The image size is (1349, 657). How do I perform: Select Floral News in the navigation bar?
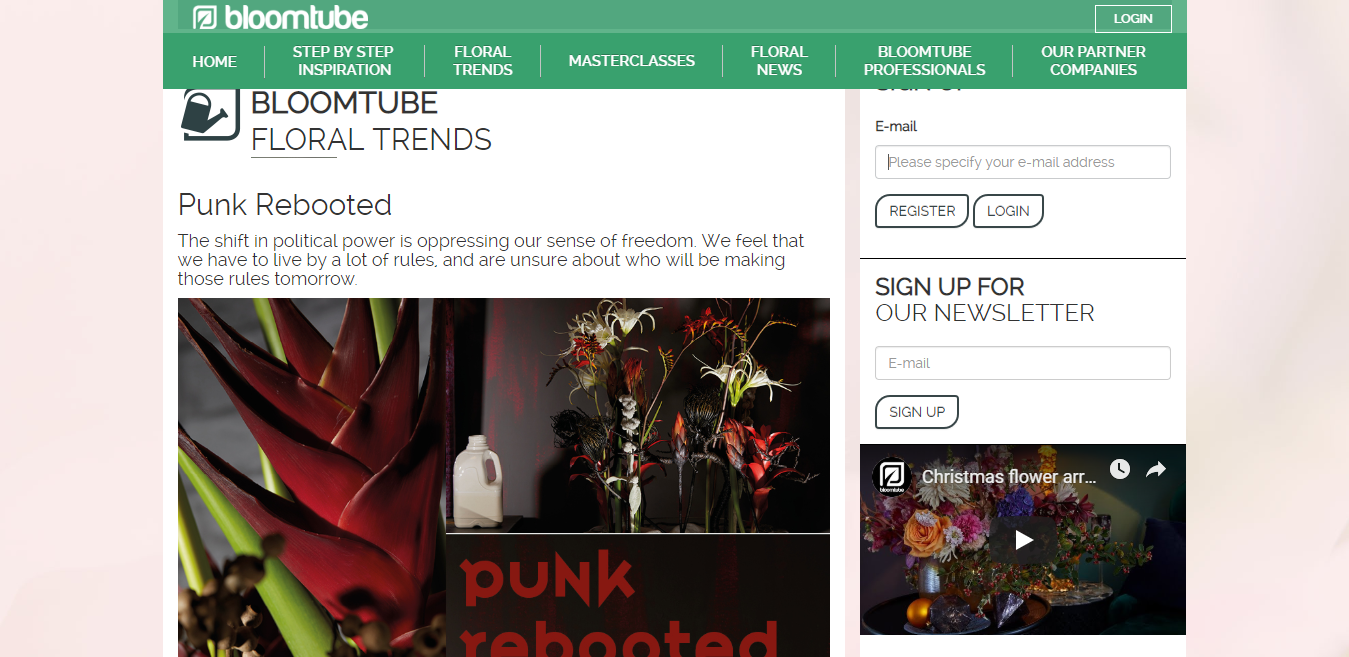coord(779,61)
